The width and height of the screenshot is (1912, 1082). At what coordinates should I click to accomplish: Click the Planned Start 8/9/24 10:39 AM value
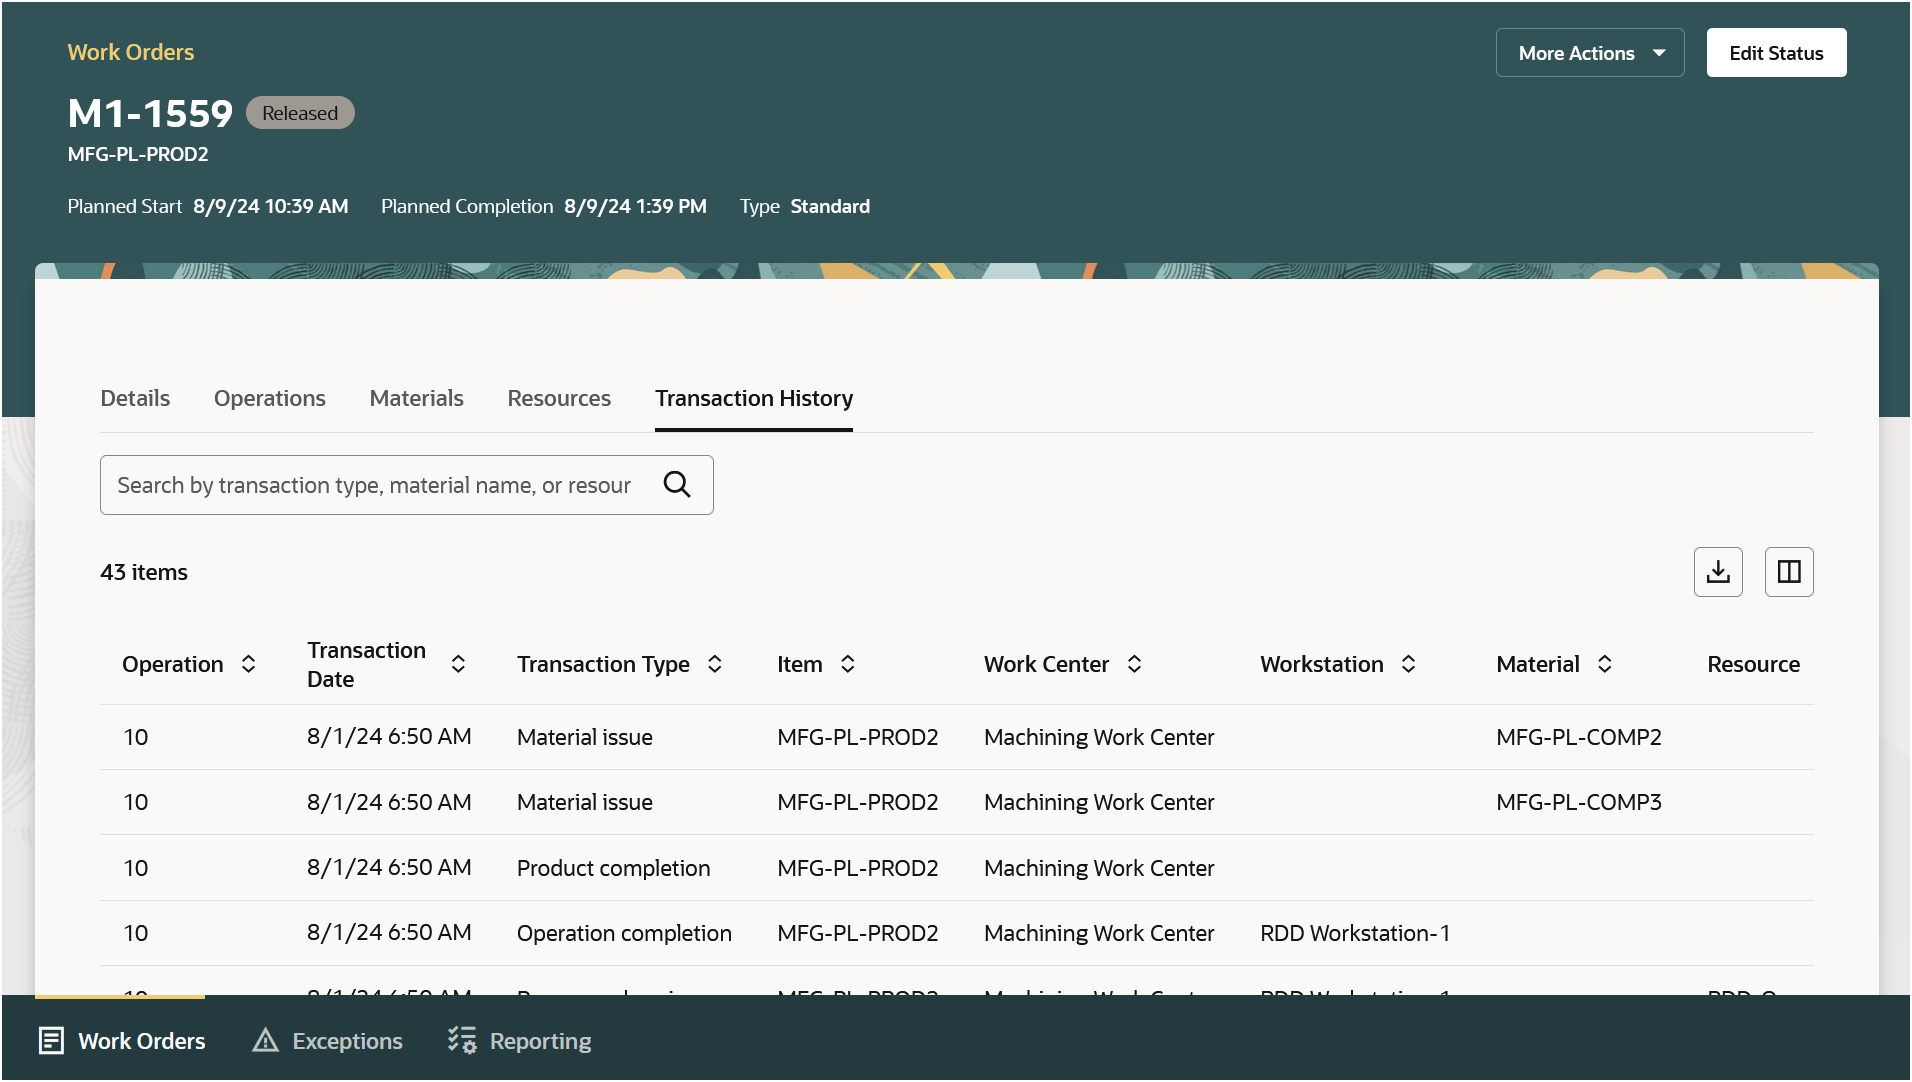coord(271,206)
